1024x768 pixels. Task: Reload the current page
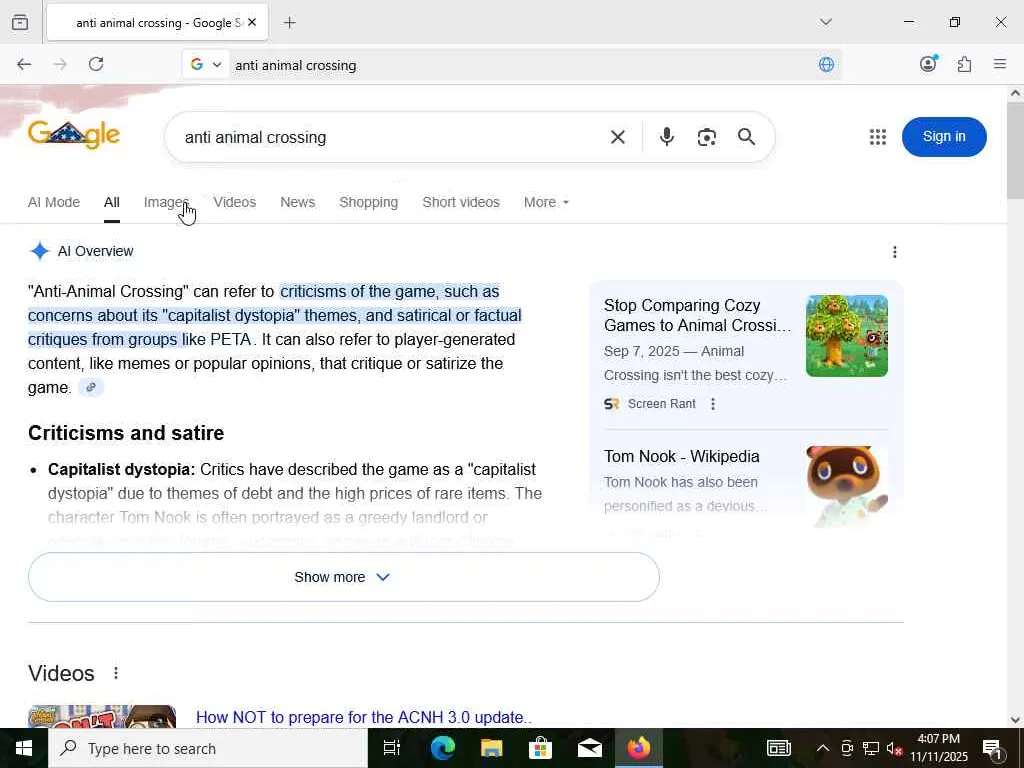click(x=96, y=64)
